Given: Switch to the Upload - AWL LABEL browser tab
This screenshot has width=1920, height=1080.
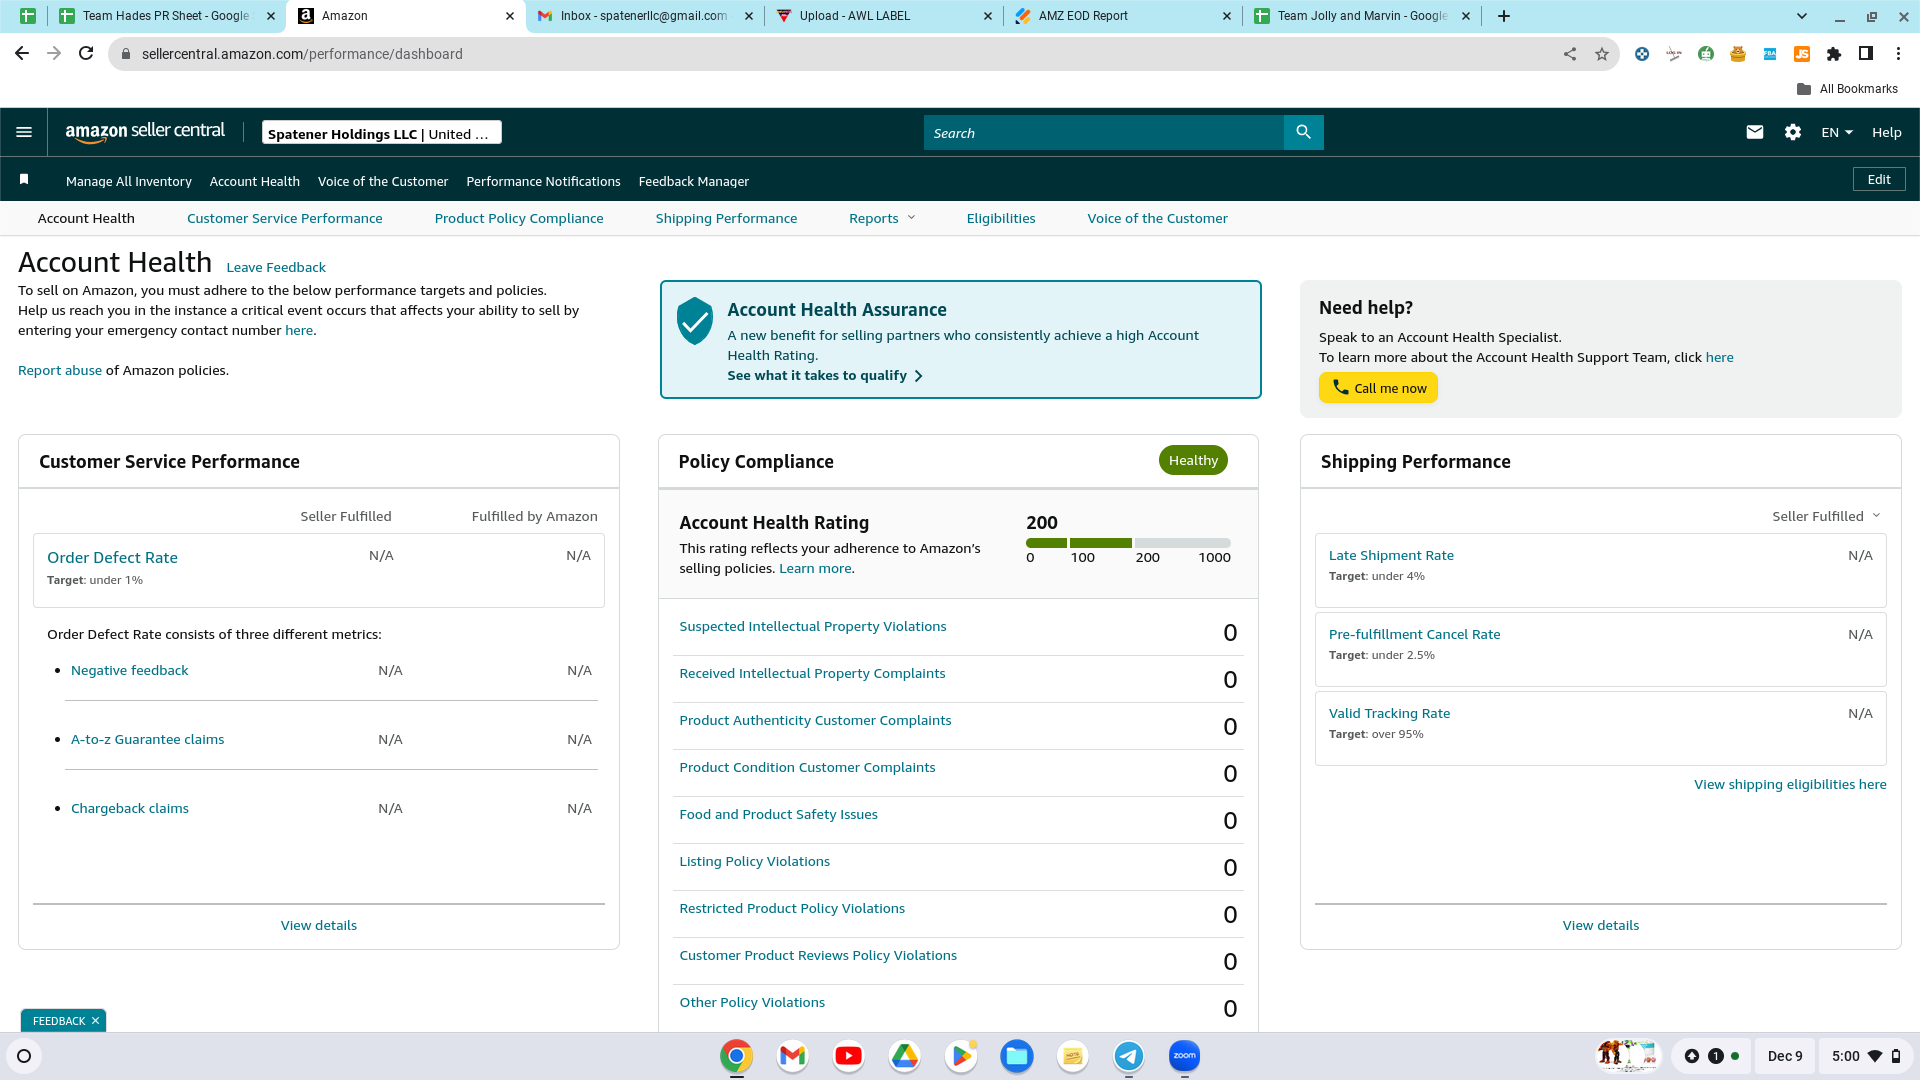Looking at the screenshot, I should [883, 16].
